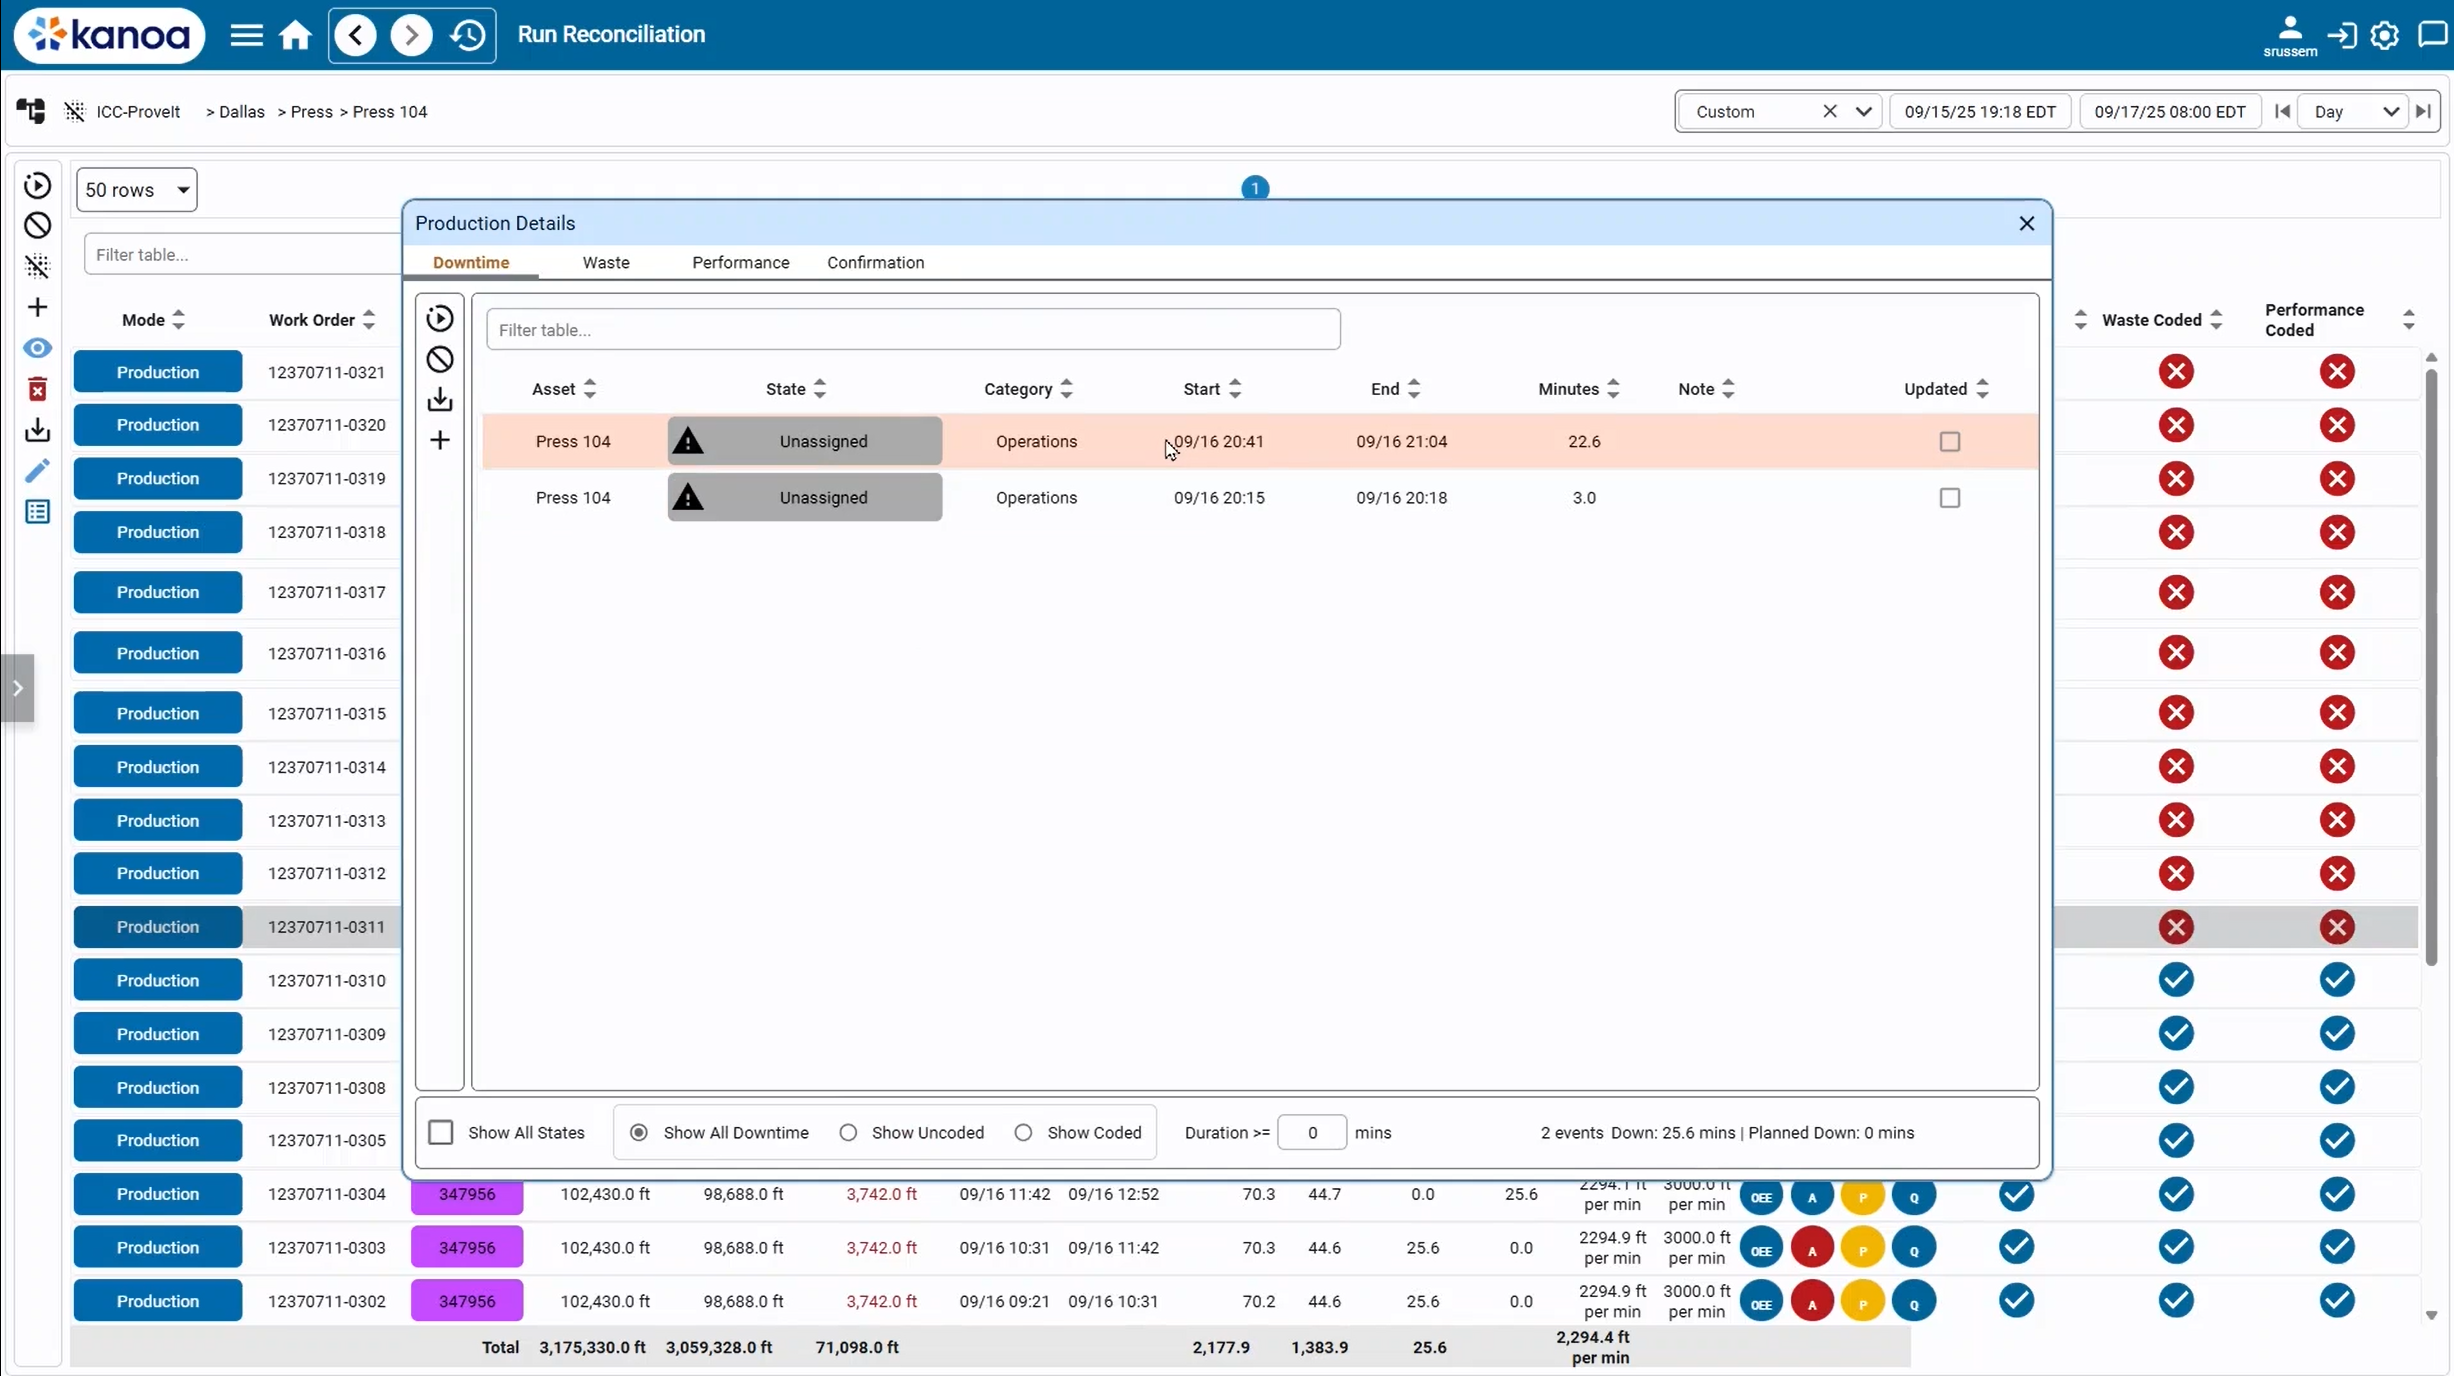Click the red delete trash icon in left sidebar
The image size is (2454, 1376).
37,389
